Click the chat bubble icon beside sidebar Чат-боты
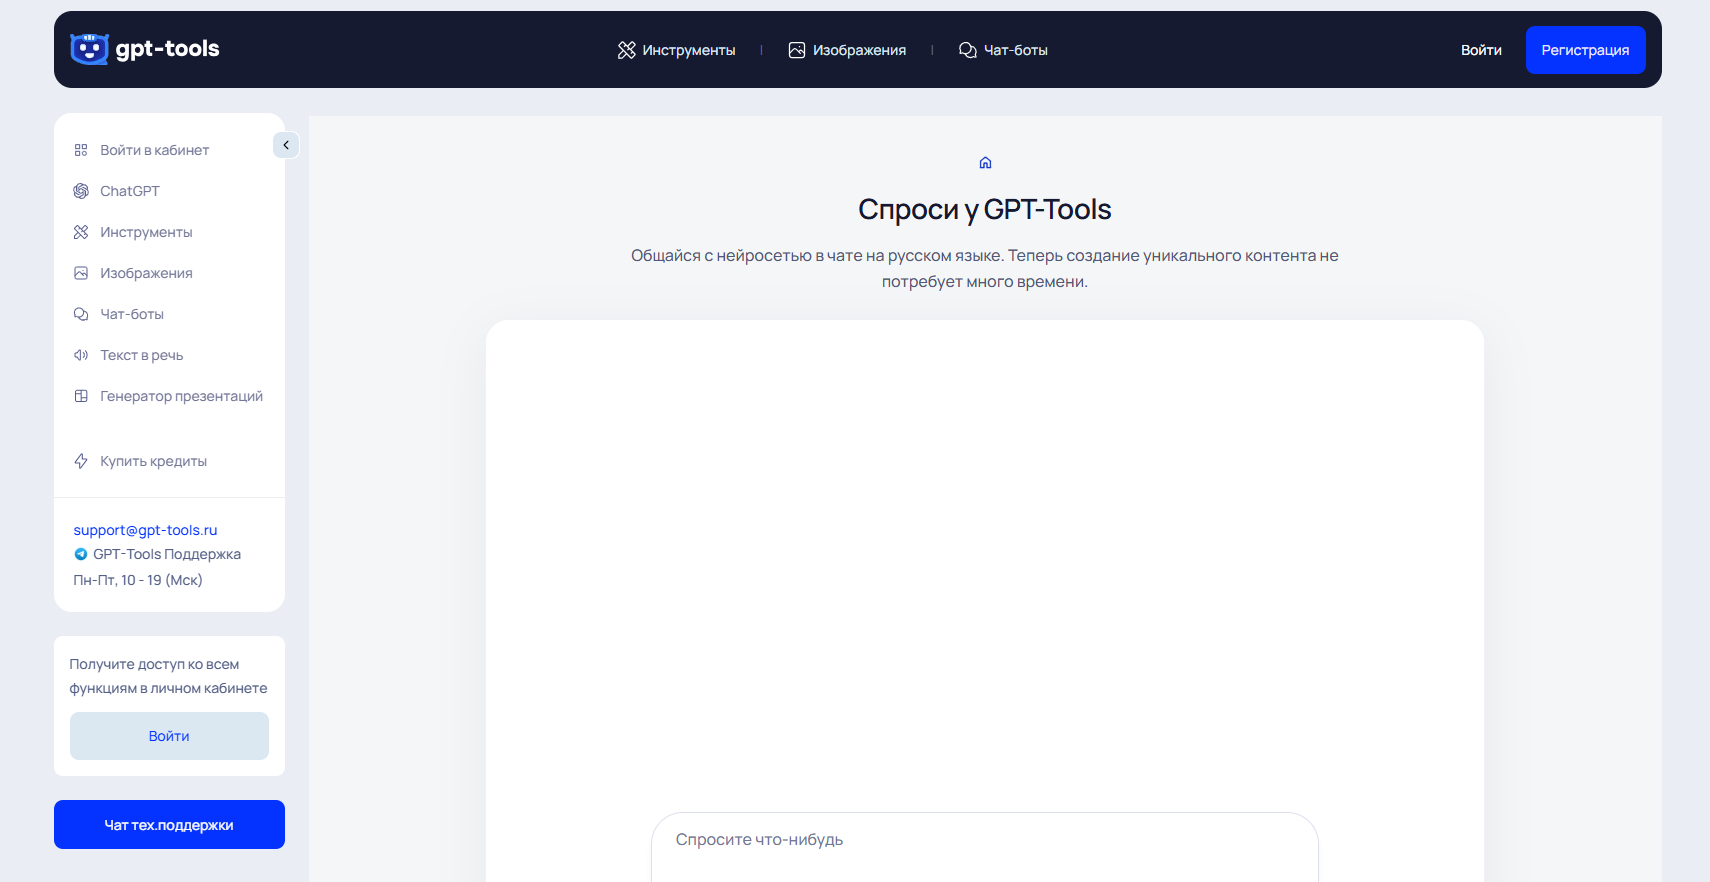This screenshot has width=1710, height=882. point(81,314)
